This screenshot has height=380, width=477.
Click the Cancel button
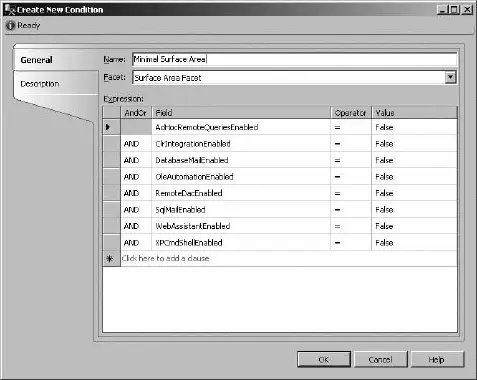380,359
